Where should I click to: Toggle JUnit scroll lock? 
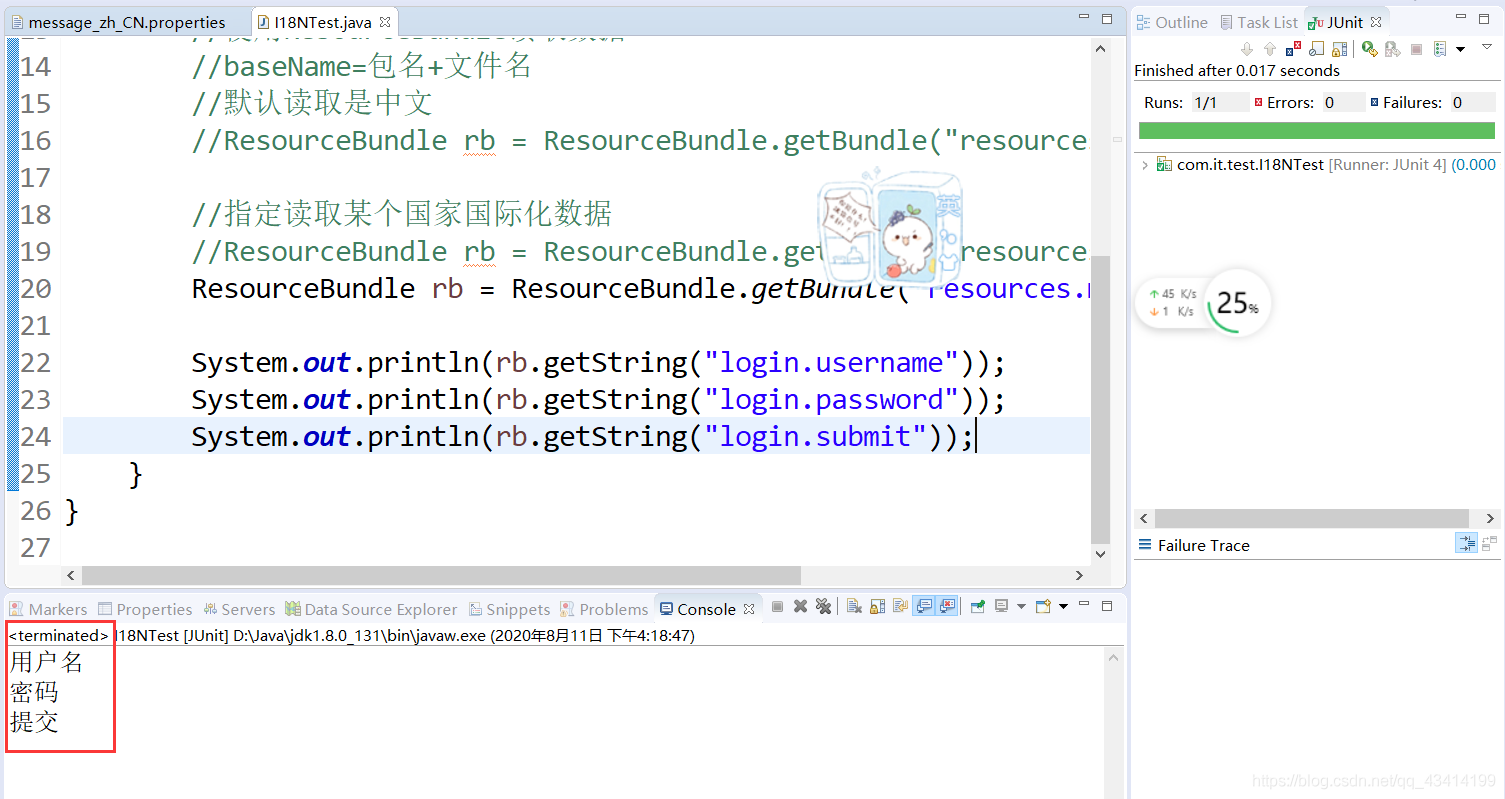coord(1339,48)
